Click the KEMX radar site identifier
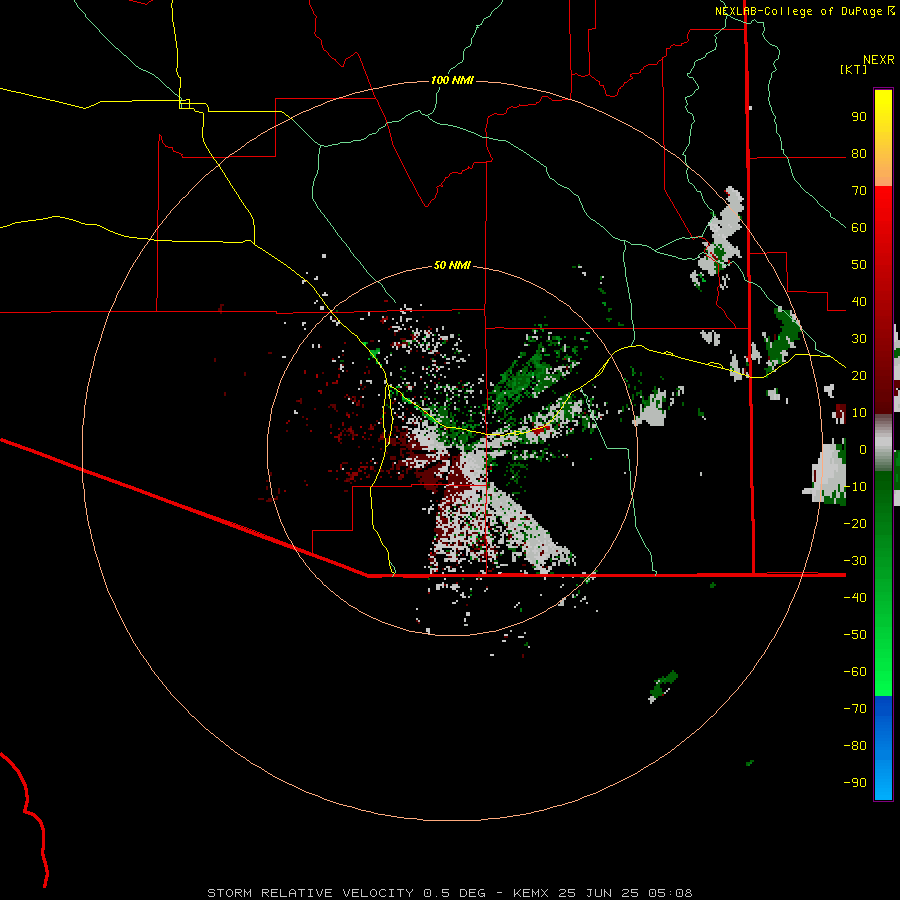Screen dimensions: 900x900 click(531, 893)
